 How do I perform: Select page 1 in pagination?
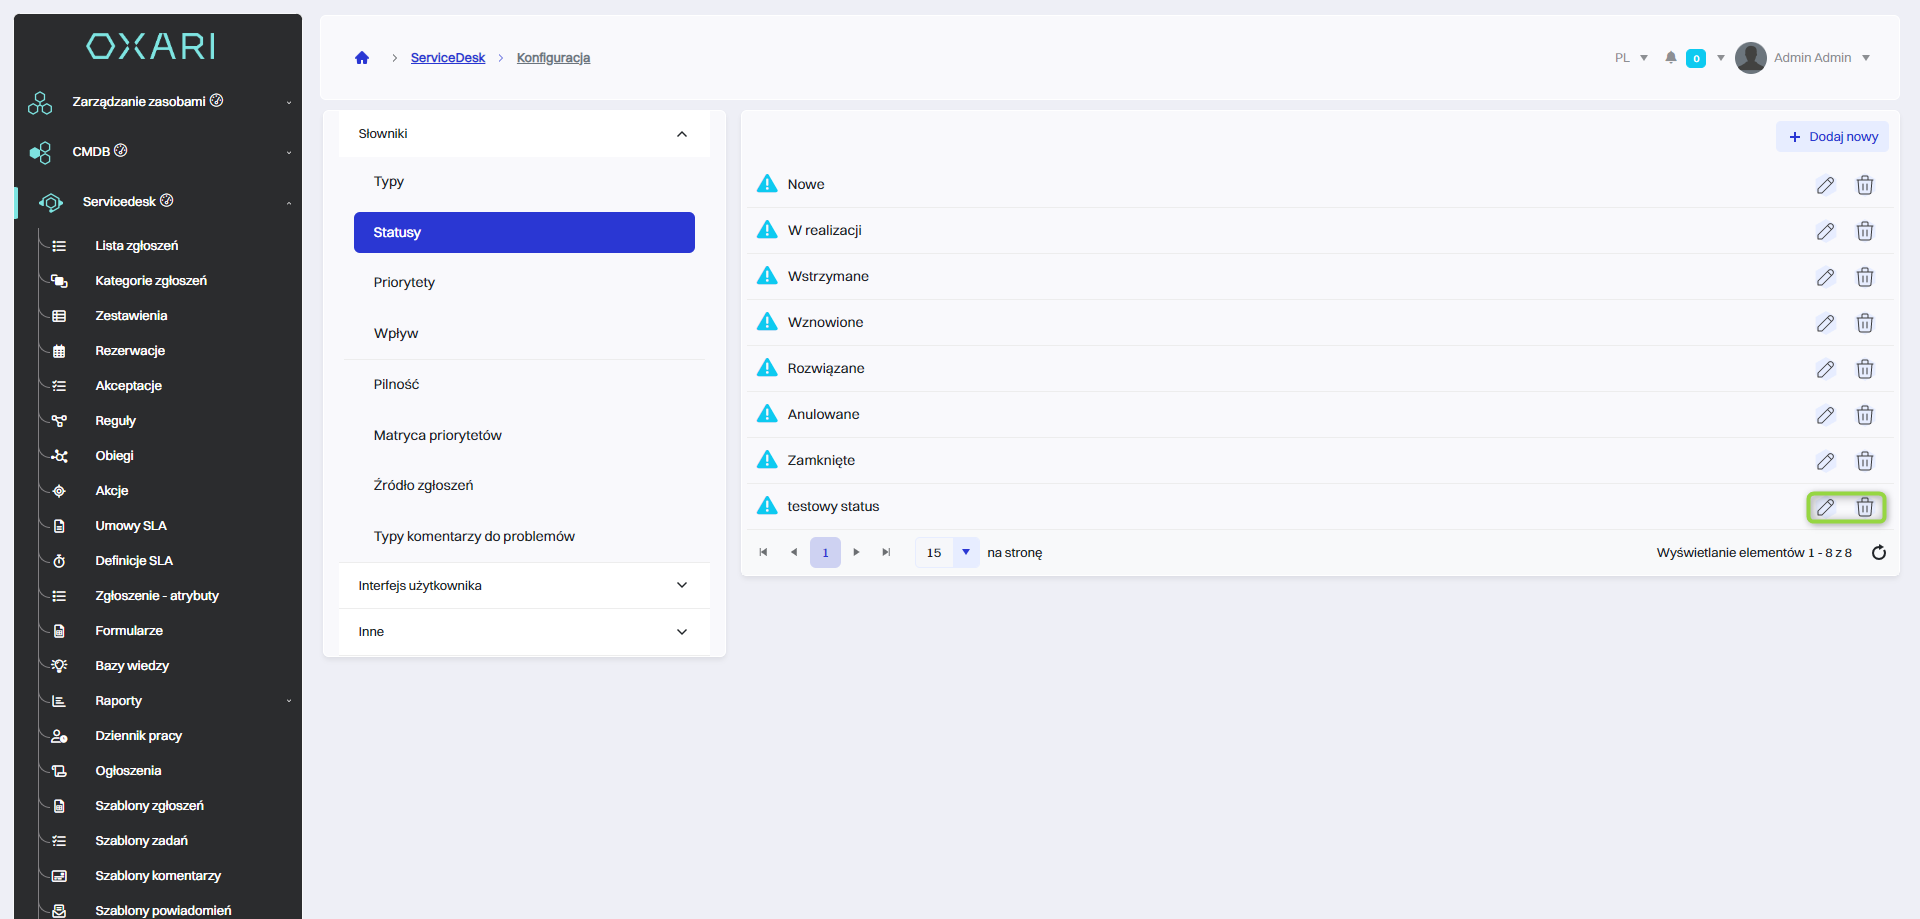825,552
